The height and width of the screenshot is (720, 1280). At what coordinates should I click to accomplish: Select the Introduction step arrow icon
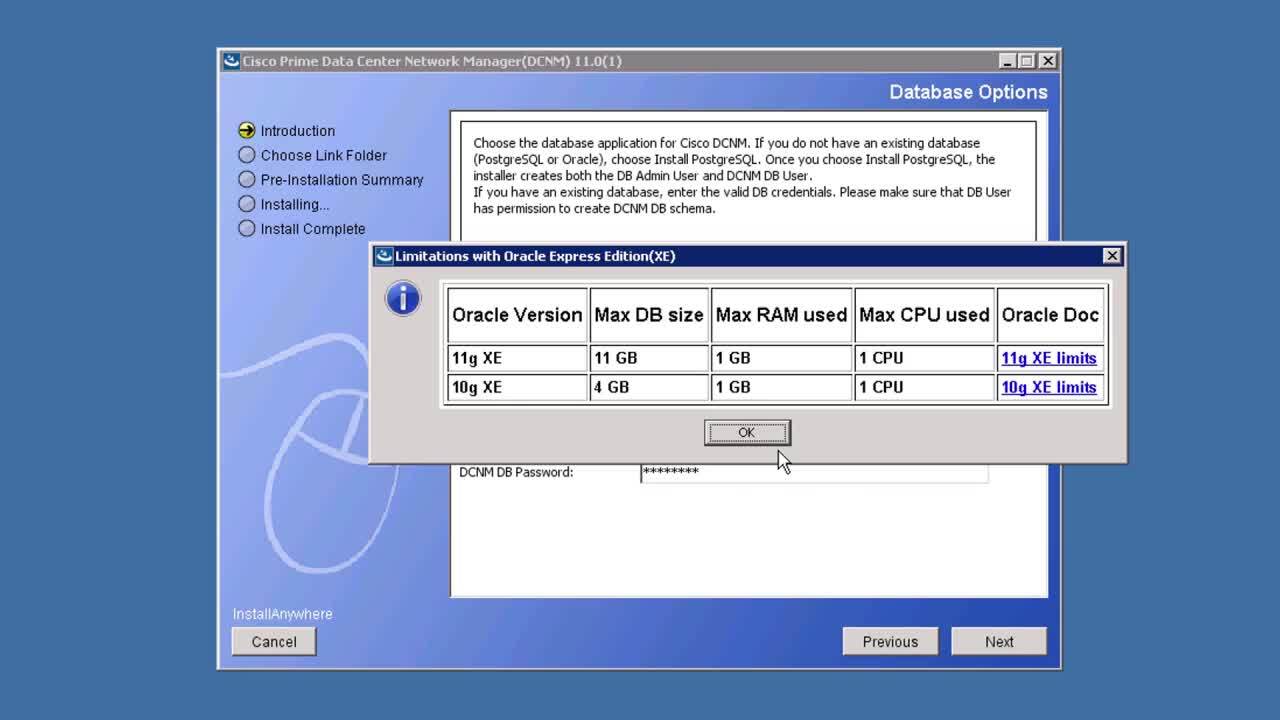[247, 131]
